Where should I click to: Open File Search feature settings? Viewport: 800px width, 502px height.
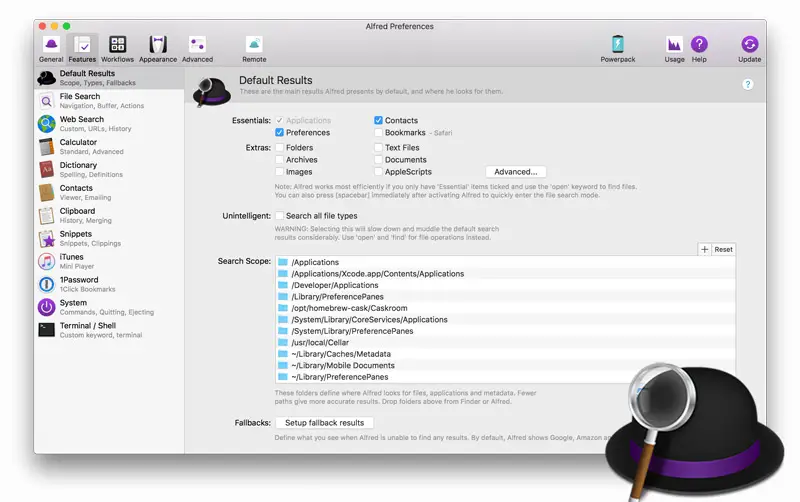109,101
